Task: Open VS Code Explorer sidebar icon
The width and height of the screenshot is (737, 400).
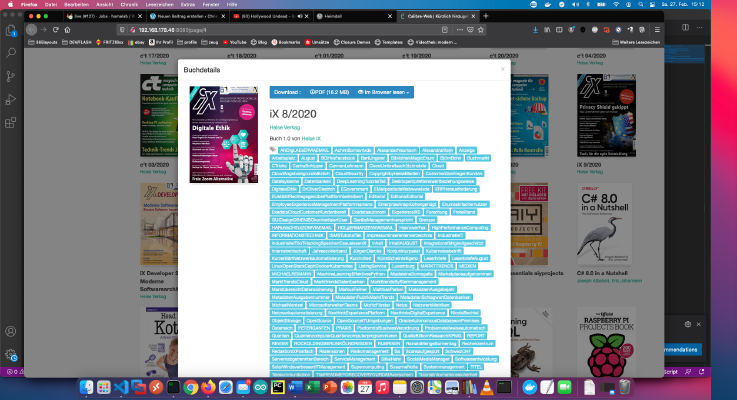Action: (x=10, y=31)
